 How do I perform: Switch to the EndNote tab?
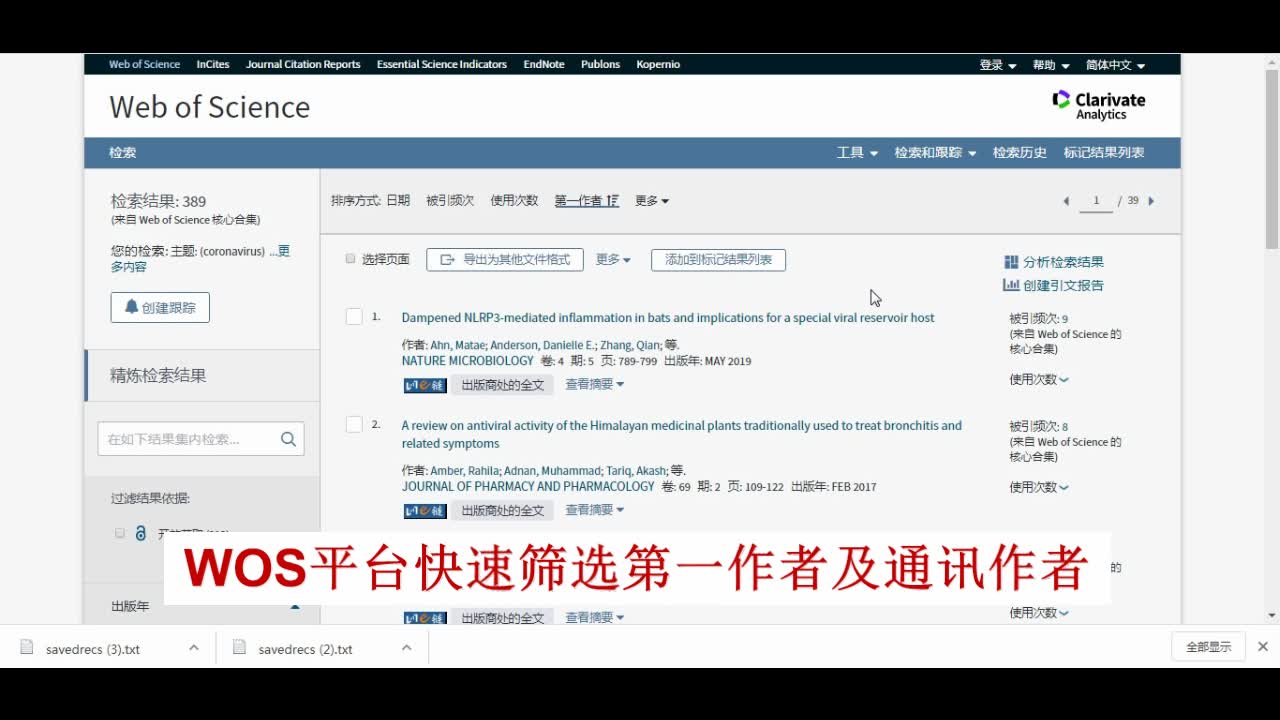click(x=544, y=64)
